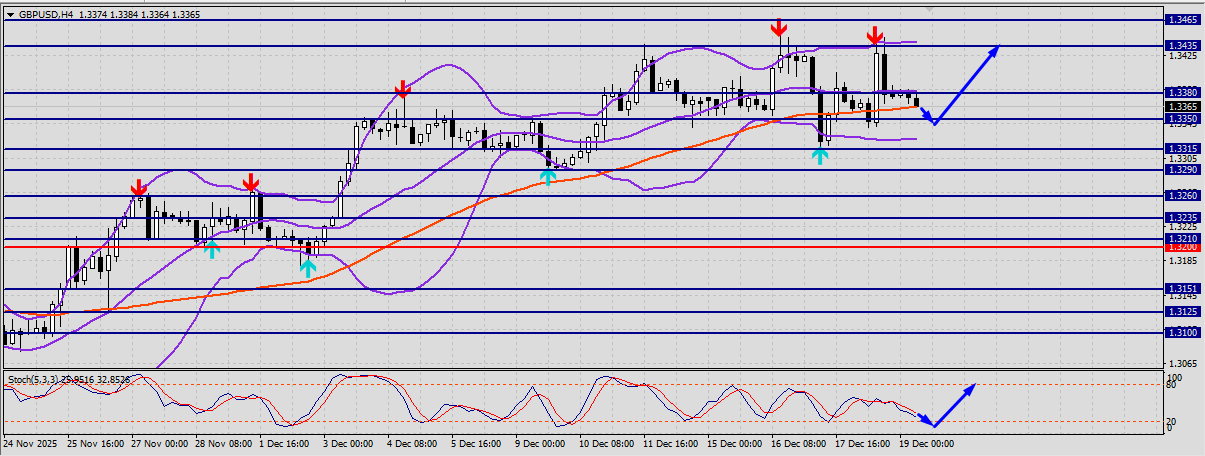The image size is (1205, 456).
Task: Select the 1.3380 price level label
Action: [1183, 93]
